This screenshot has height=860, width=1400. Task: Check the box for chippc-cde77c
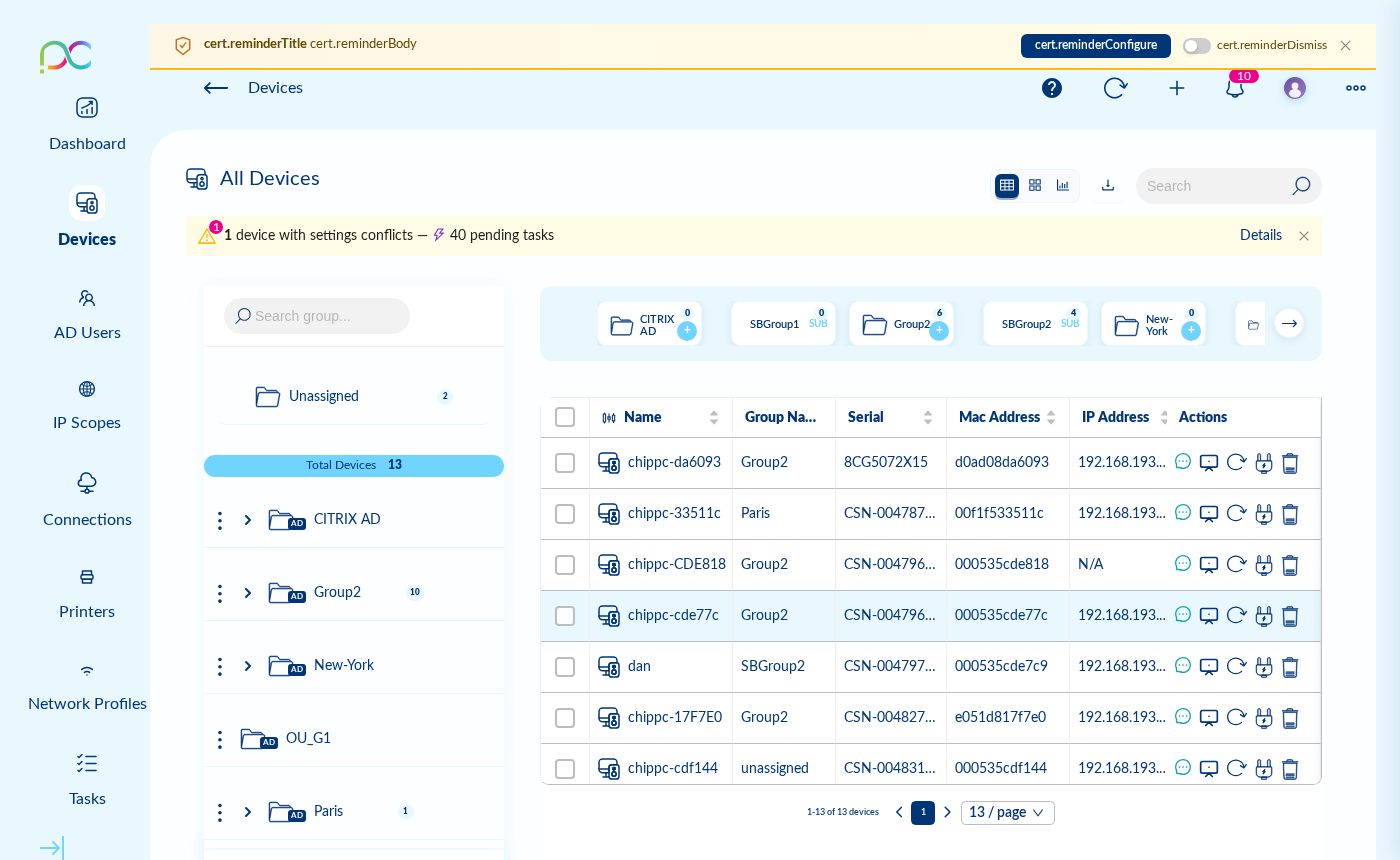[565, 616]
